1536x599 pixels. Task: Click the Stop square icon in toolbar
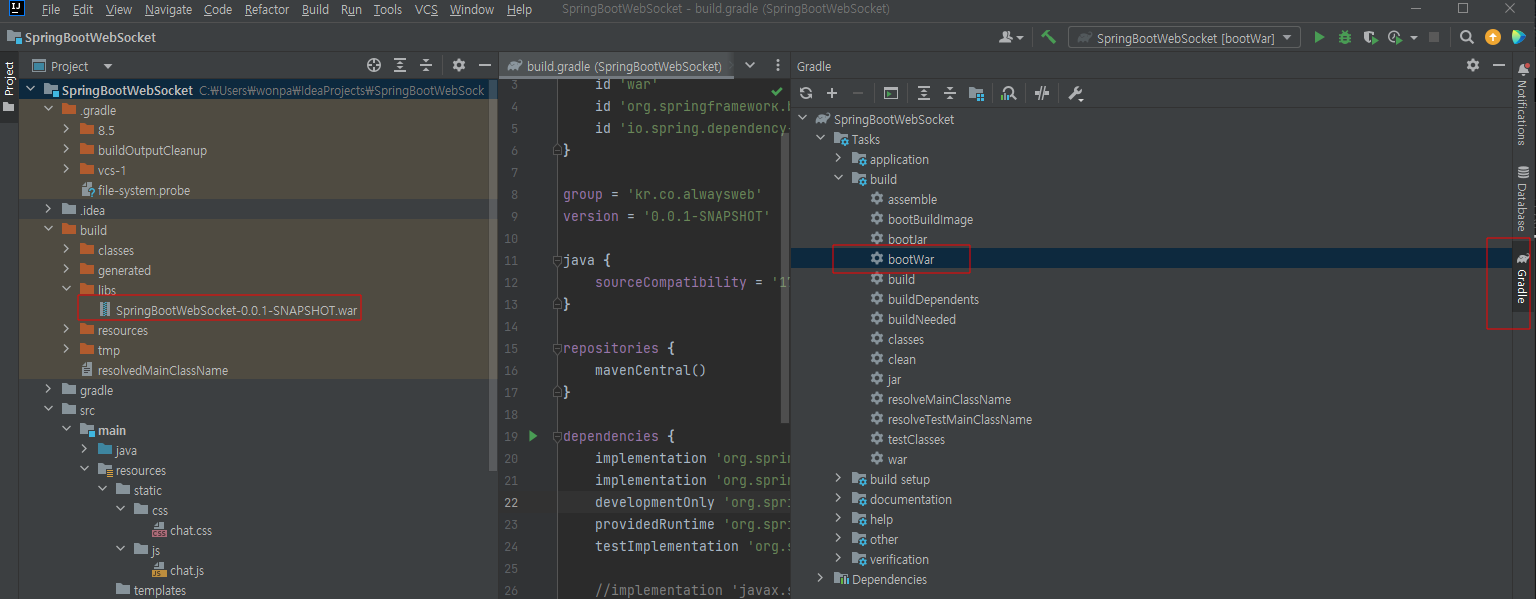click(x=1434, y=37)
